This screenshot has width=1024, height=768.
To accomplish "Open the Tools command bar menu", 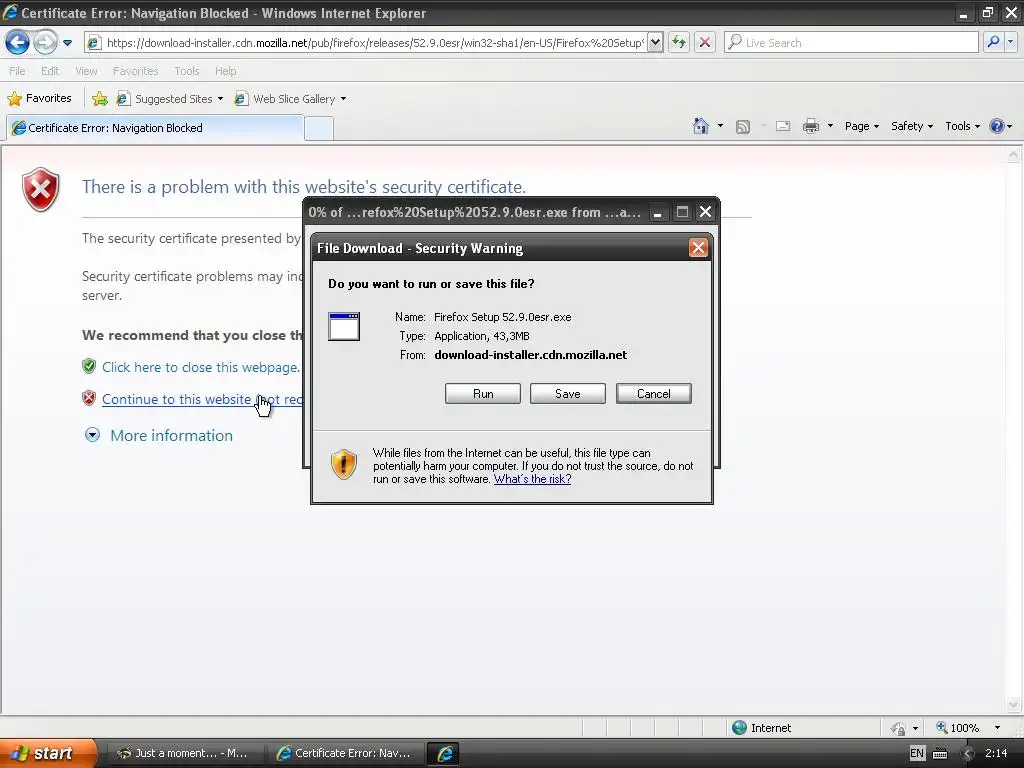I will coord(962,126).
